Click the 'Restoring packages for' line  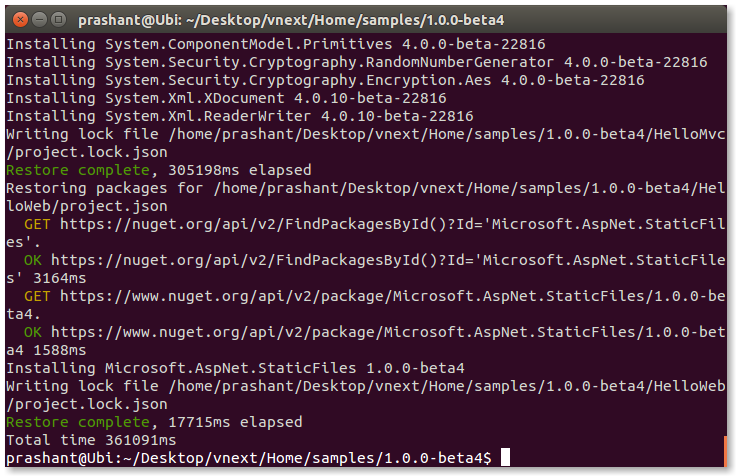coord(366,197)
